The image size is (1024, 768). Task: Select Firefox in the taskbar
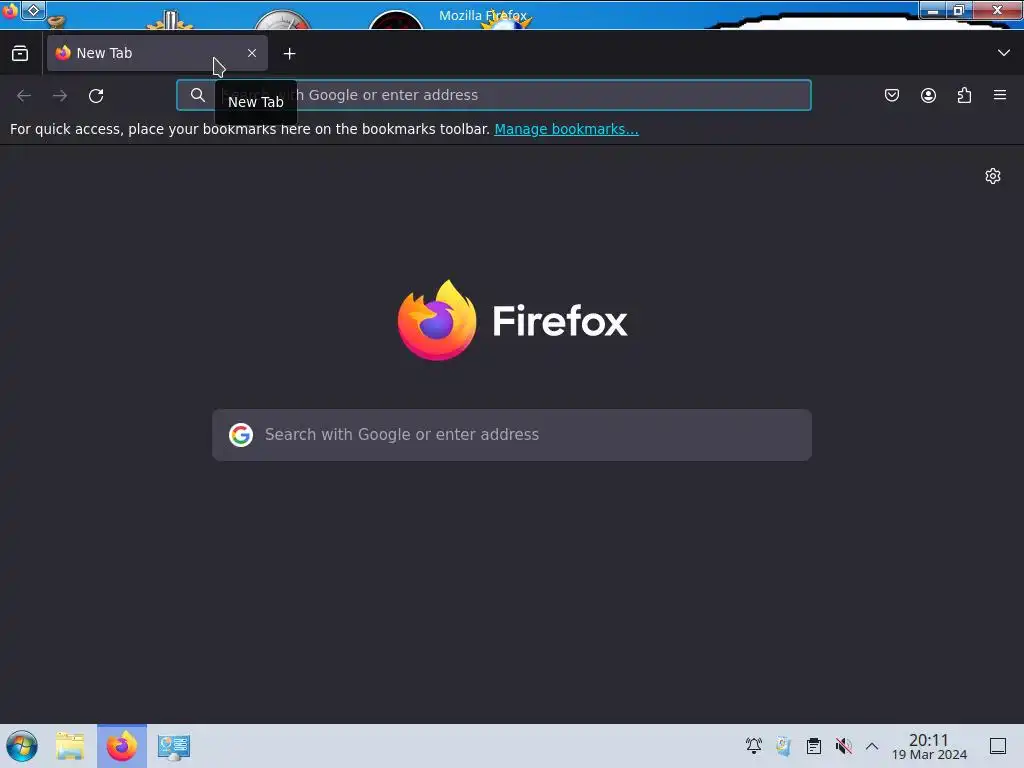[122, 746]
